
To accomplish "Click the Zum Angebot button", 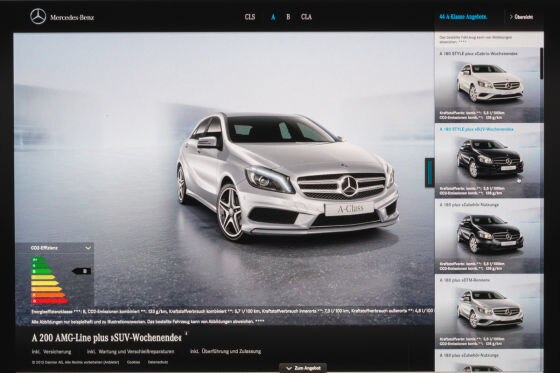I will pyautogui.click(x=304, y=368).
